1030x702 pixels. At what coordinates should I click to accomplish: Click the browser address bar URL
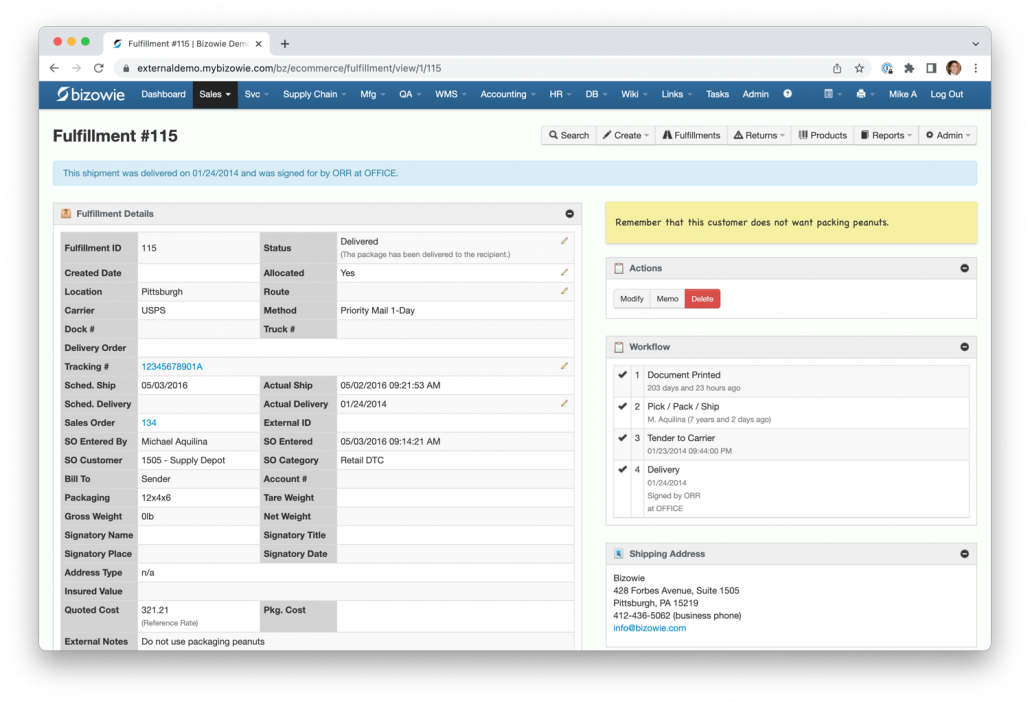[290, 68]
